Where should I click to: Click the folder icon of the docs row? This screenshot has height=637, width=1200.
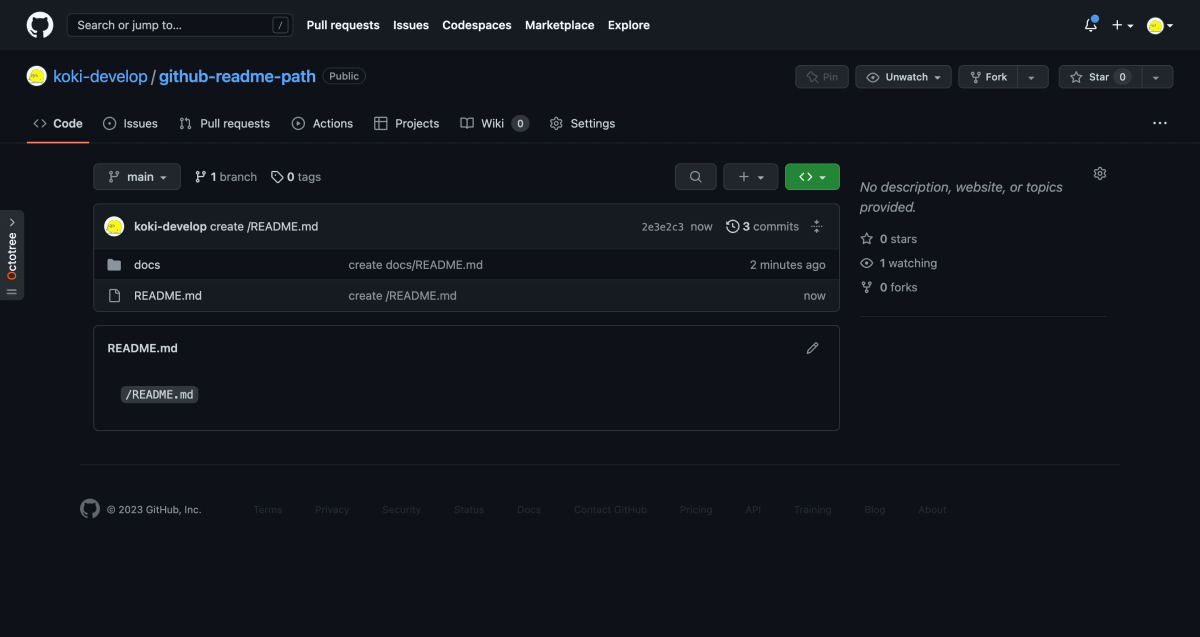[x=114, y=265]
